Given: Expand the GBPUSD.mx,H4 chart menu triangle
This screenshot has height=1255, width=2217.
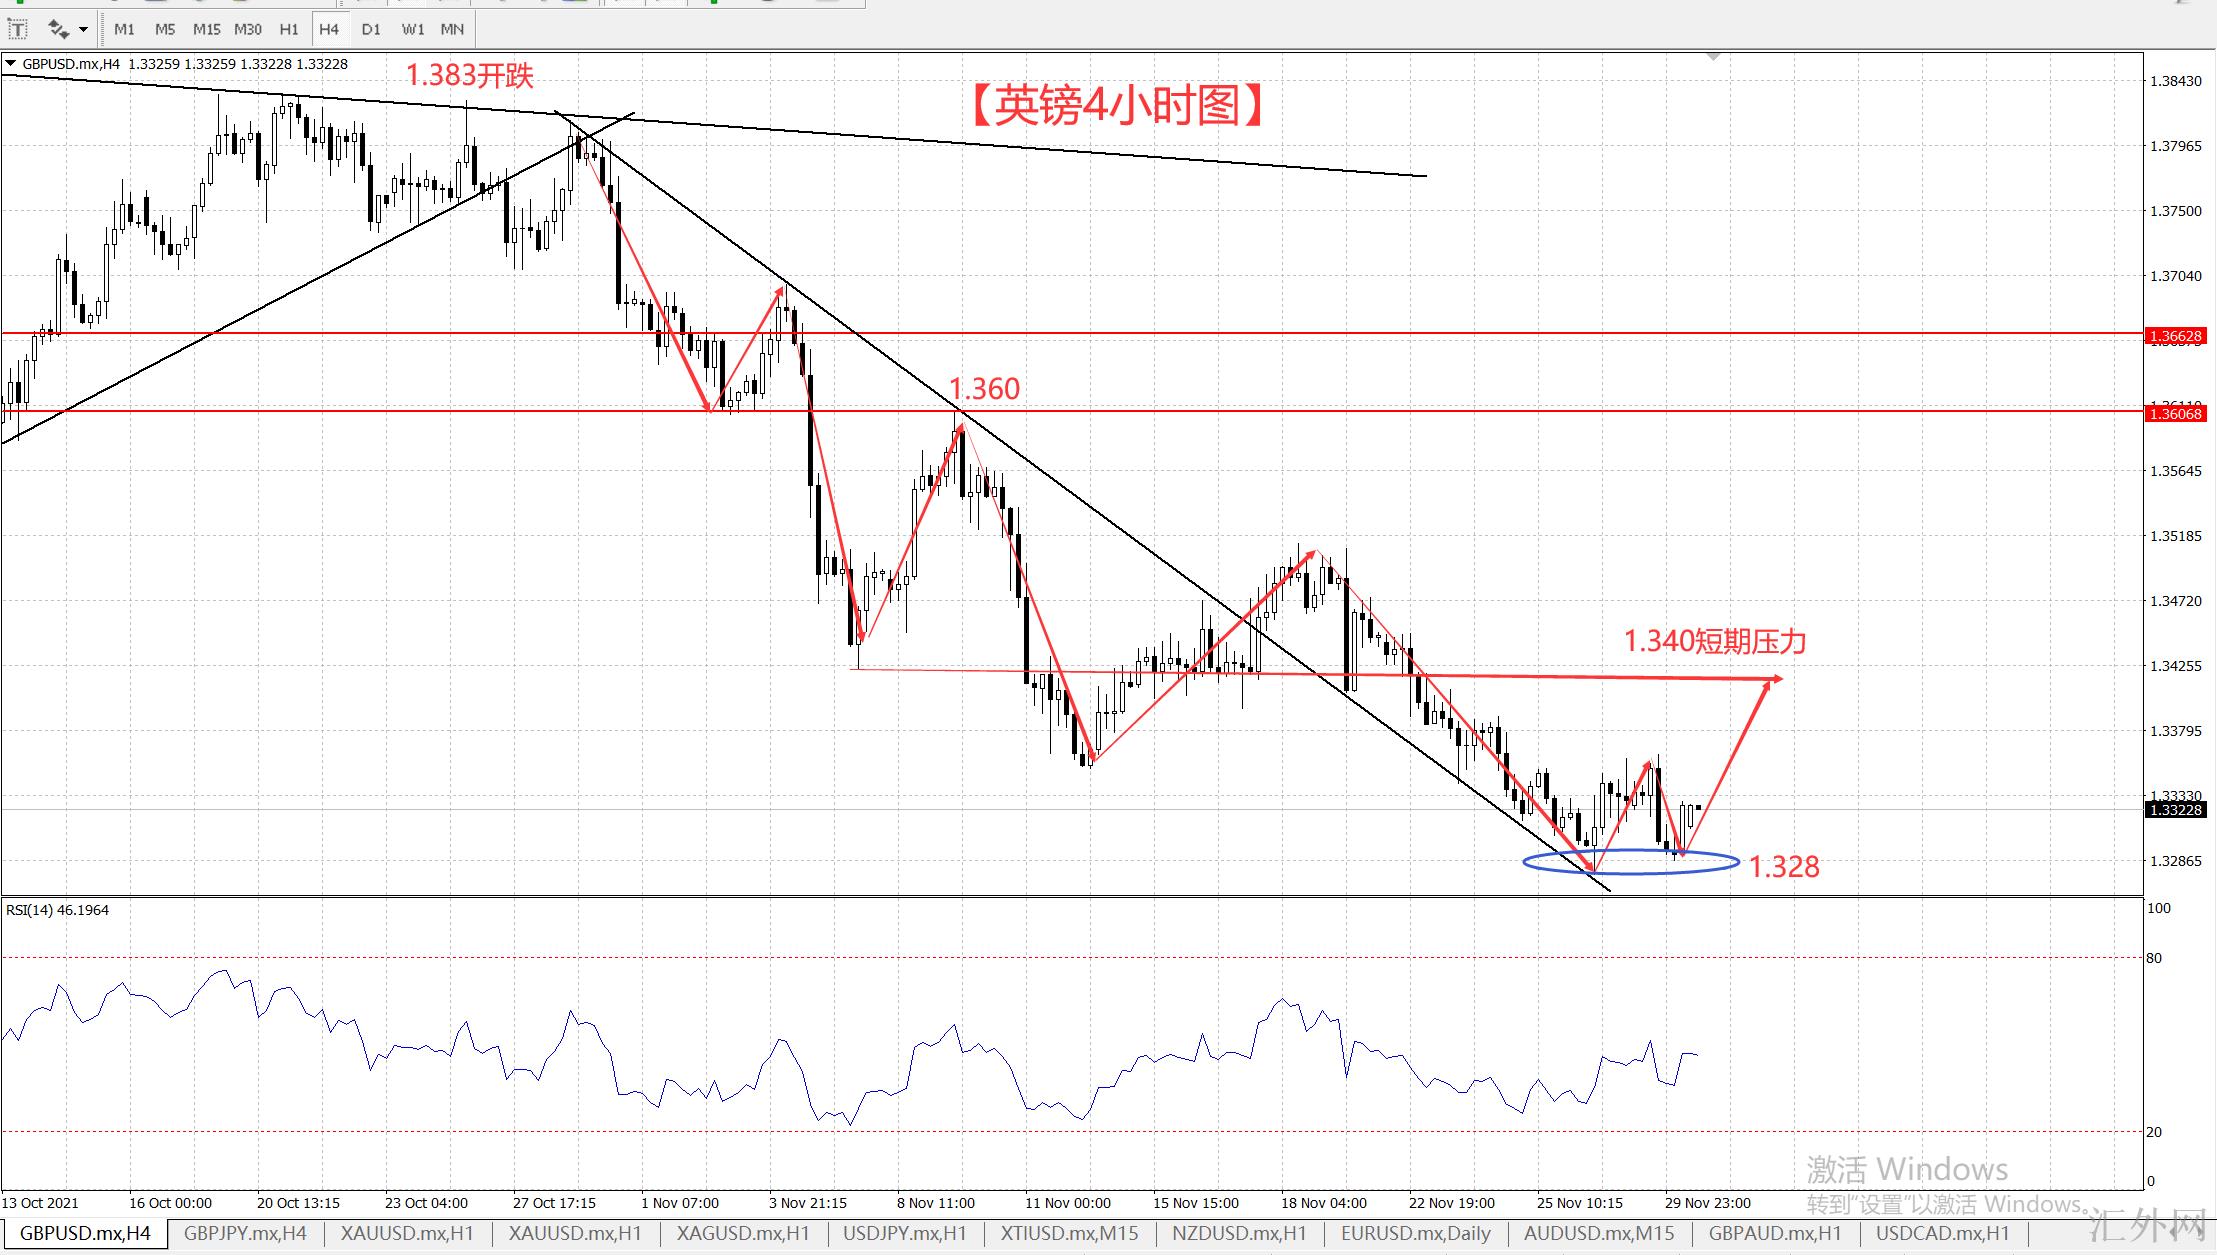Looking at the screenshot, I should pyautogui.click(x=10, y=64).
